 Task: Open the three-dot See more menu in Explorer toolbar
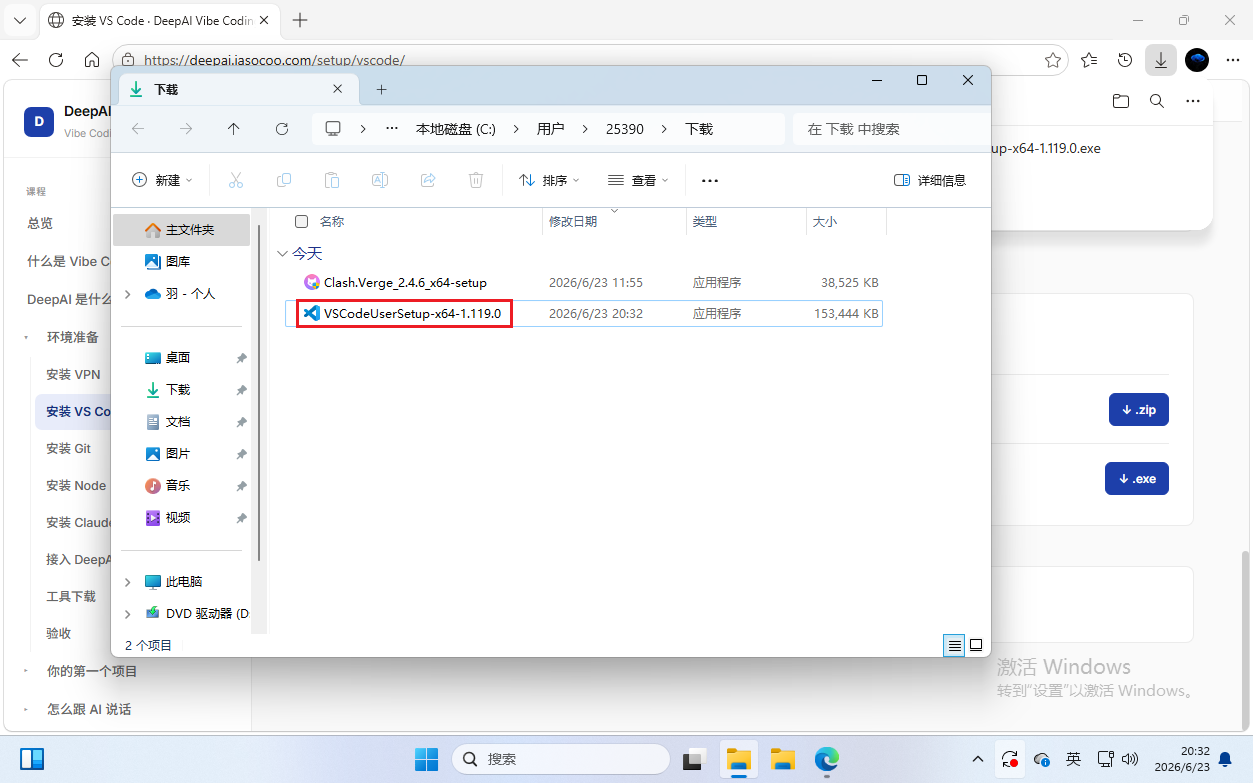(x=710, y=180)
